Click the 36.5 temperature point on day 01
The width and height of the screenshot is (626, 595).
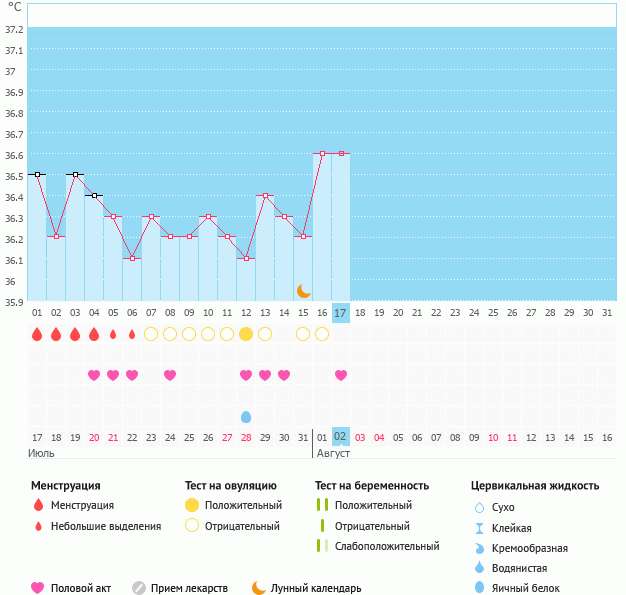(37, 174)
